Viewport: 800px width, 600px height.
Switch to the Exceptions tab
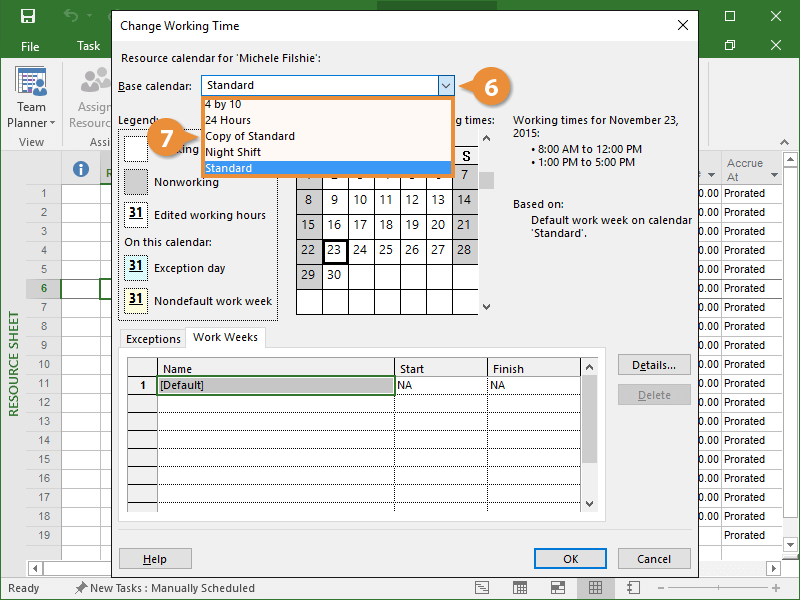[153, 339]
